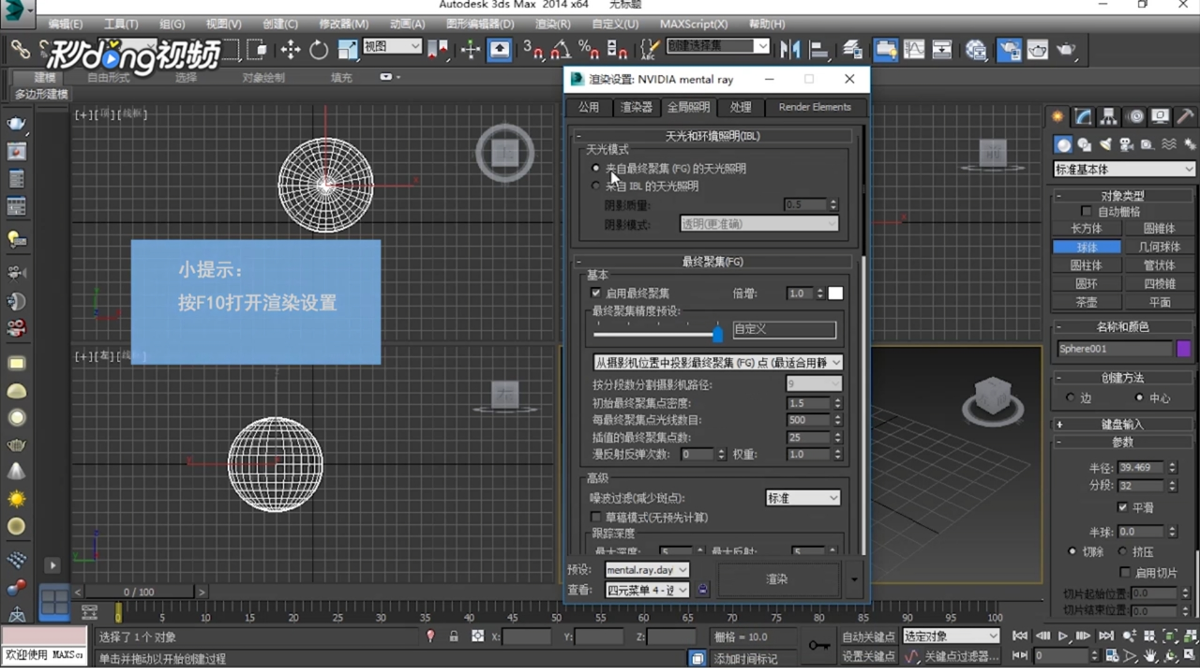Select skylight from IBL radio
The height and width of the screenshot is (668, 1200).
pos(597,186)
